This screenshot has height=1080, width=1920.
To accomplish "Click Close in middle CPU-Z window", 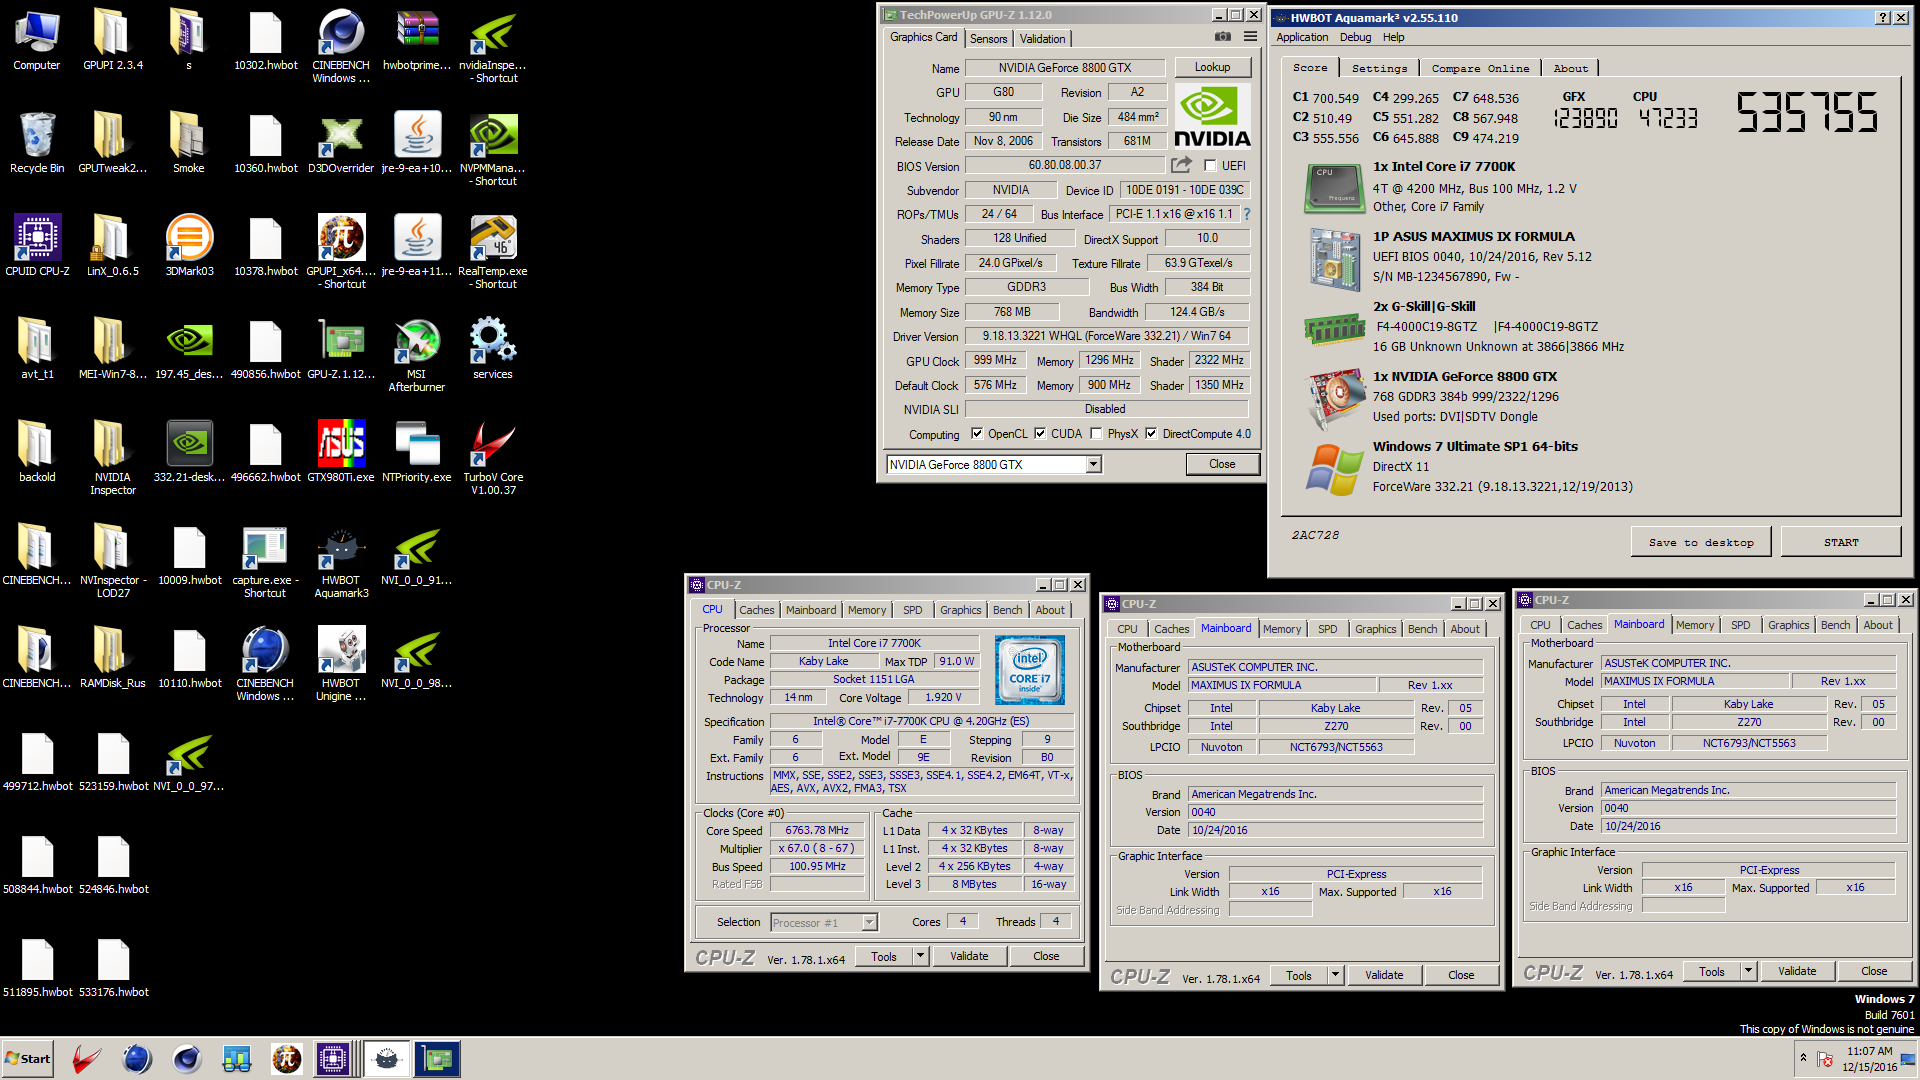I will click(1461, 975).
